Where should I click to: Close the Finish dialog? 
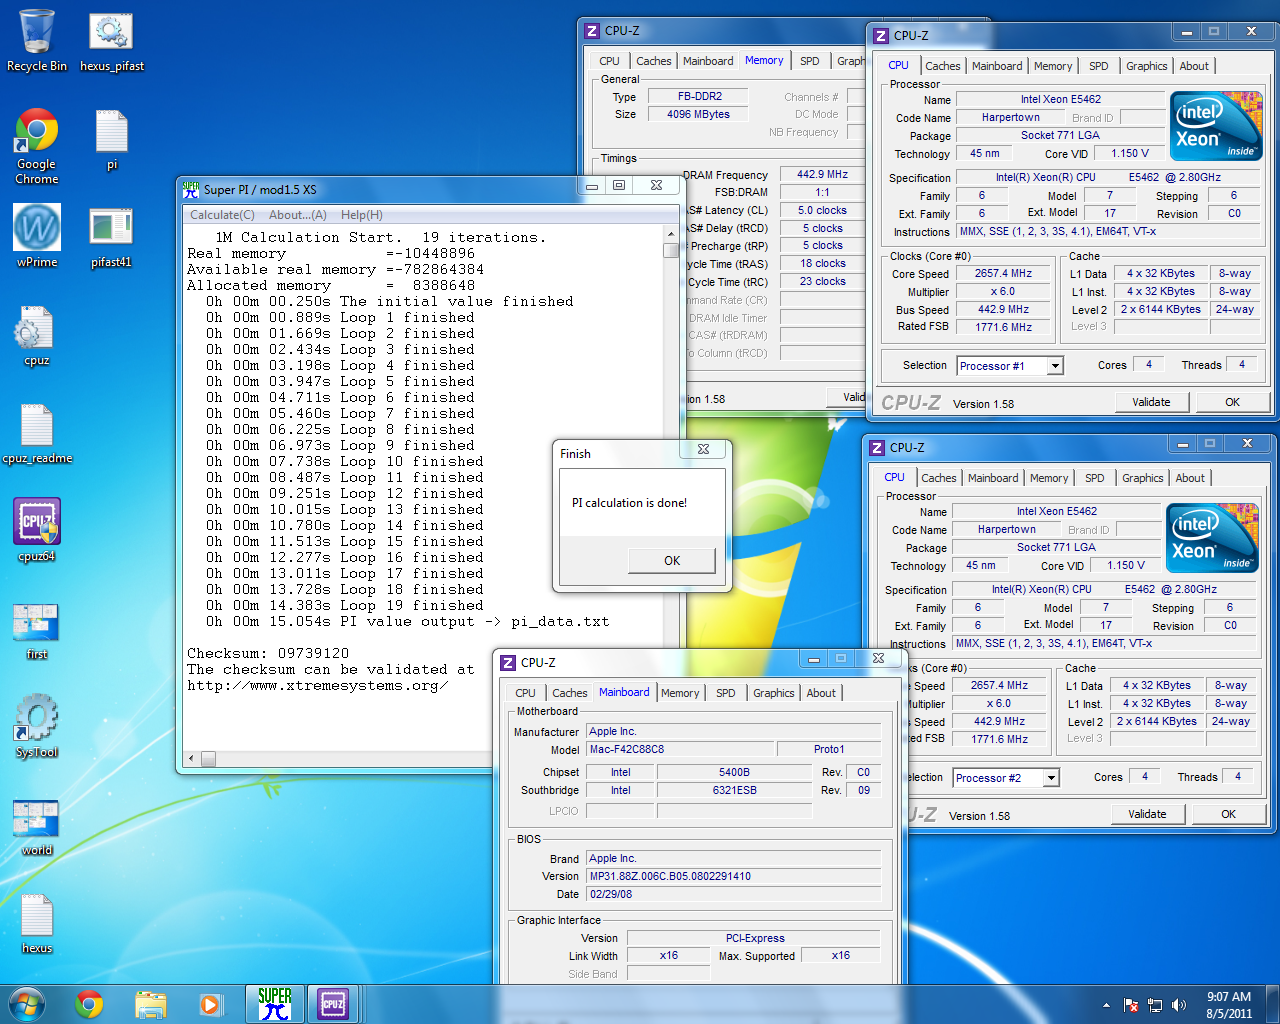click(x=703, y=450)
